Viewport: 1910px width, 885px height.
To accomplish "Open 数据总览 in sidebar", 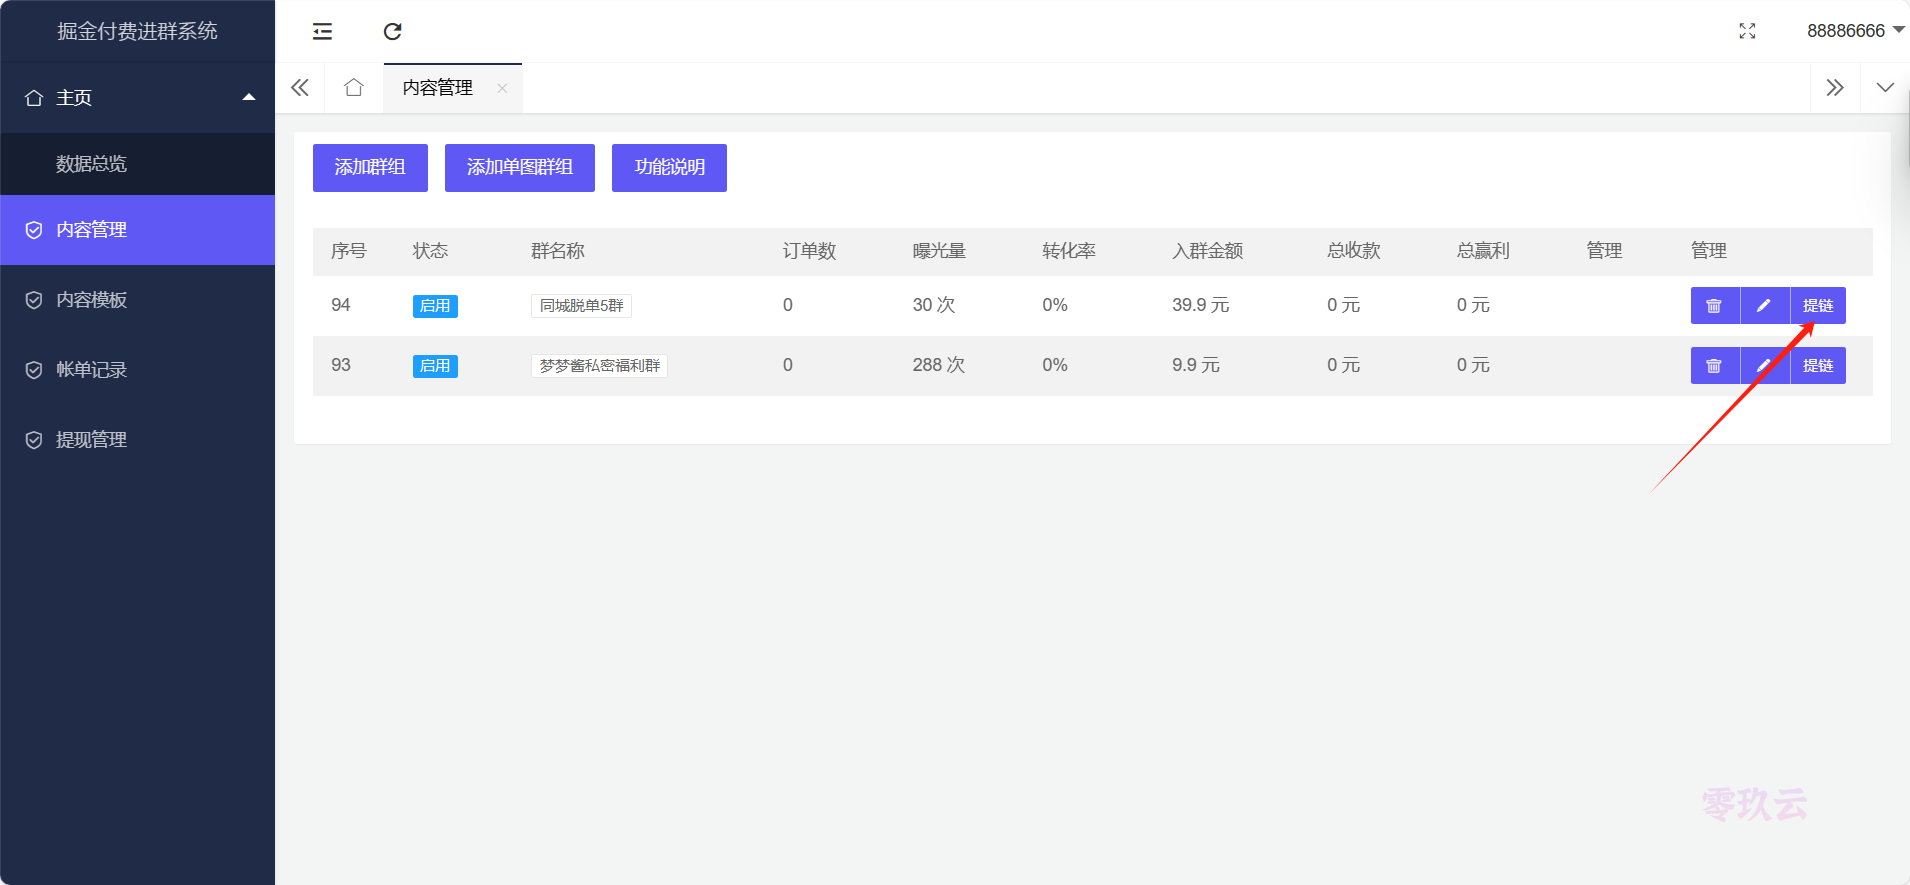I will pos(138,164).
